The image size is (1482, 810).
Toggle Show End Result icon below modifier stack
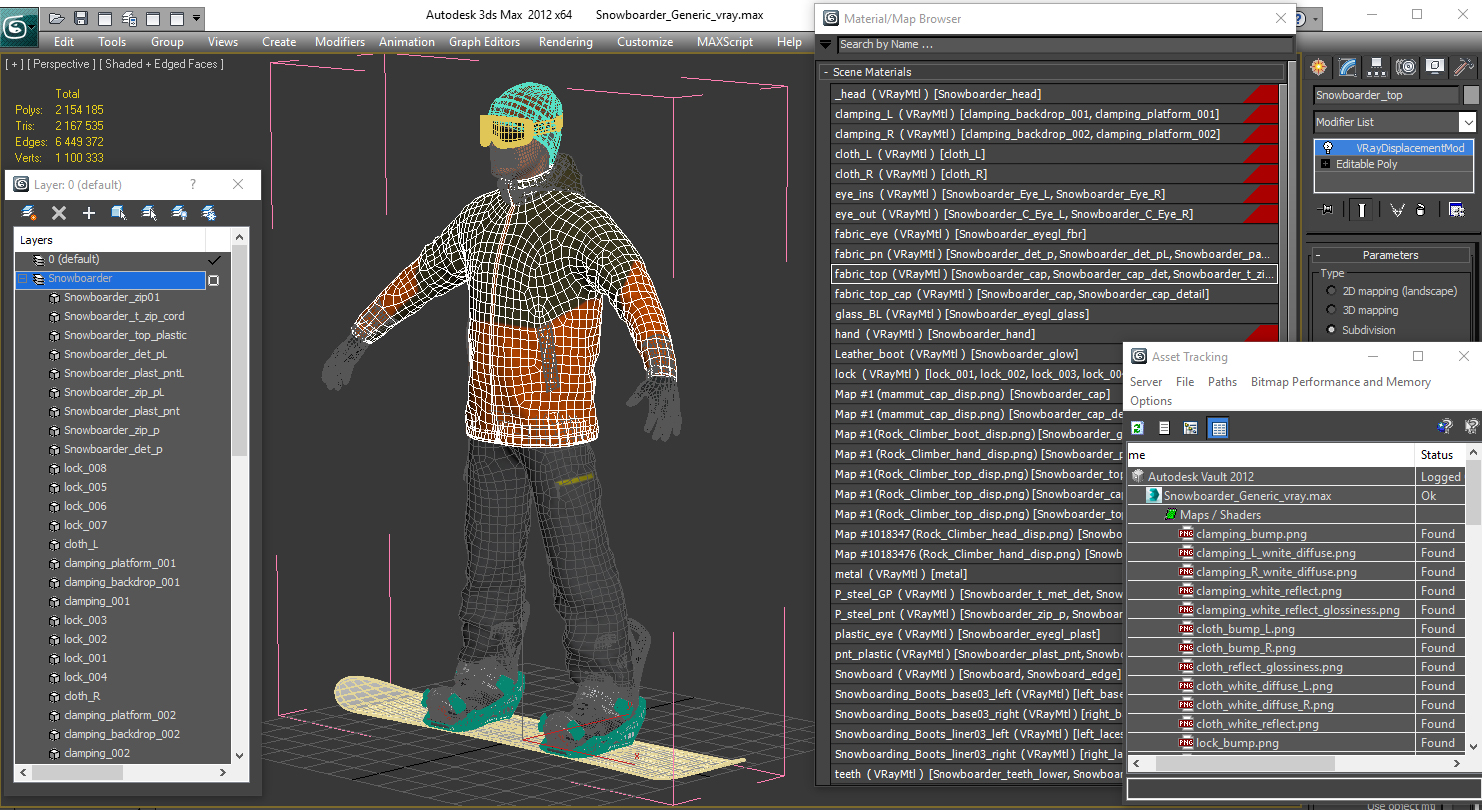pos(1362,210)
